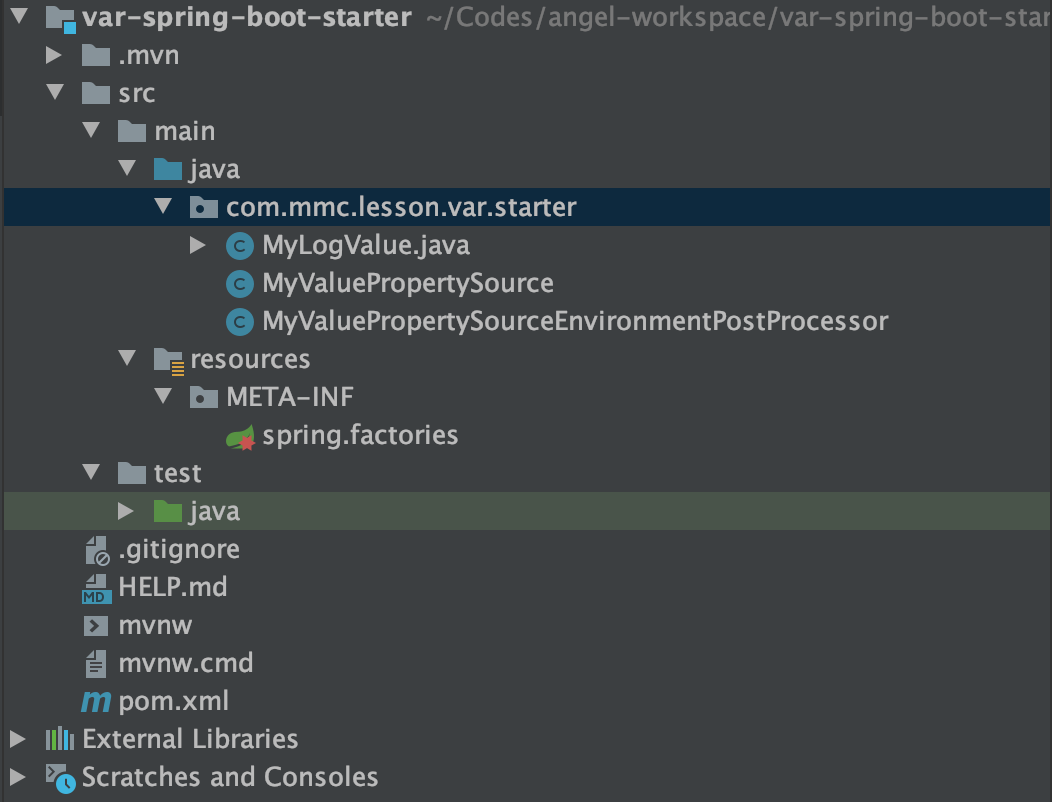Open the pom.xml file
This screenshot has width=1052, height=802.
(x=174, y=701)
